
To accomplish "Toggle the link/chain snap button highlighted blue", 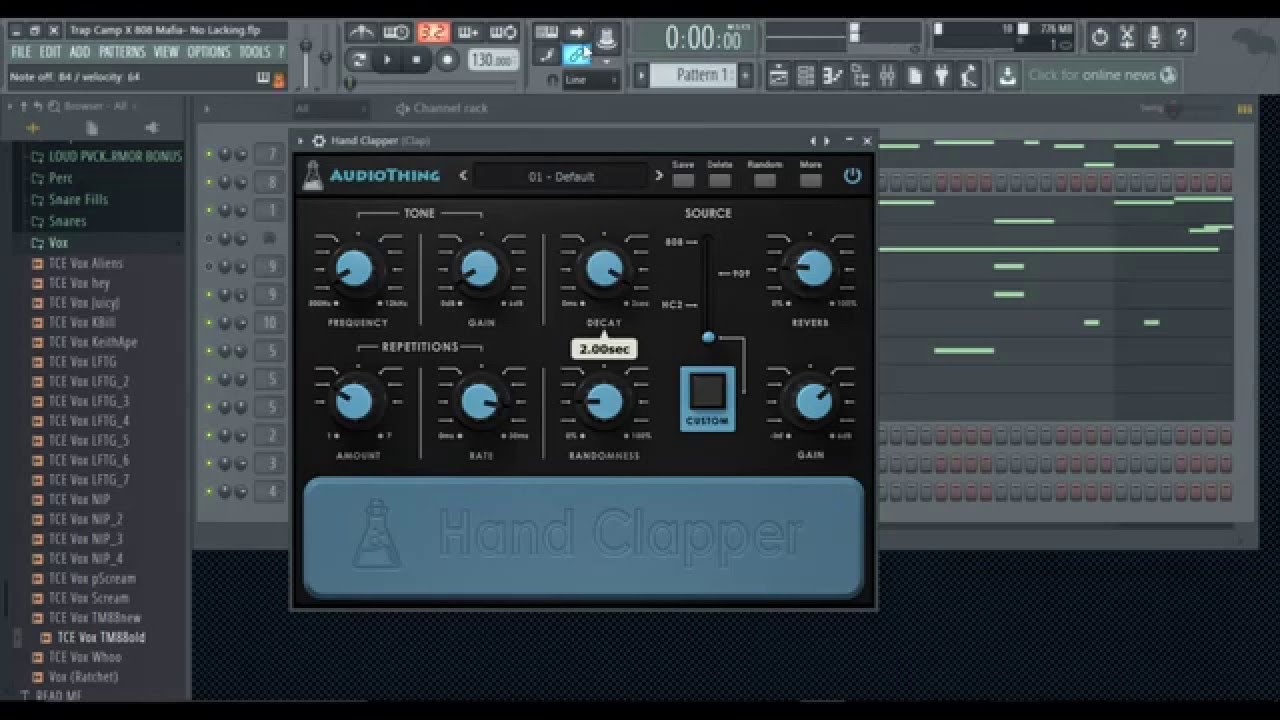I will tap(577, 55).
